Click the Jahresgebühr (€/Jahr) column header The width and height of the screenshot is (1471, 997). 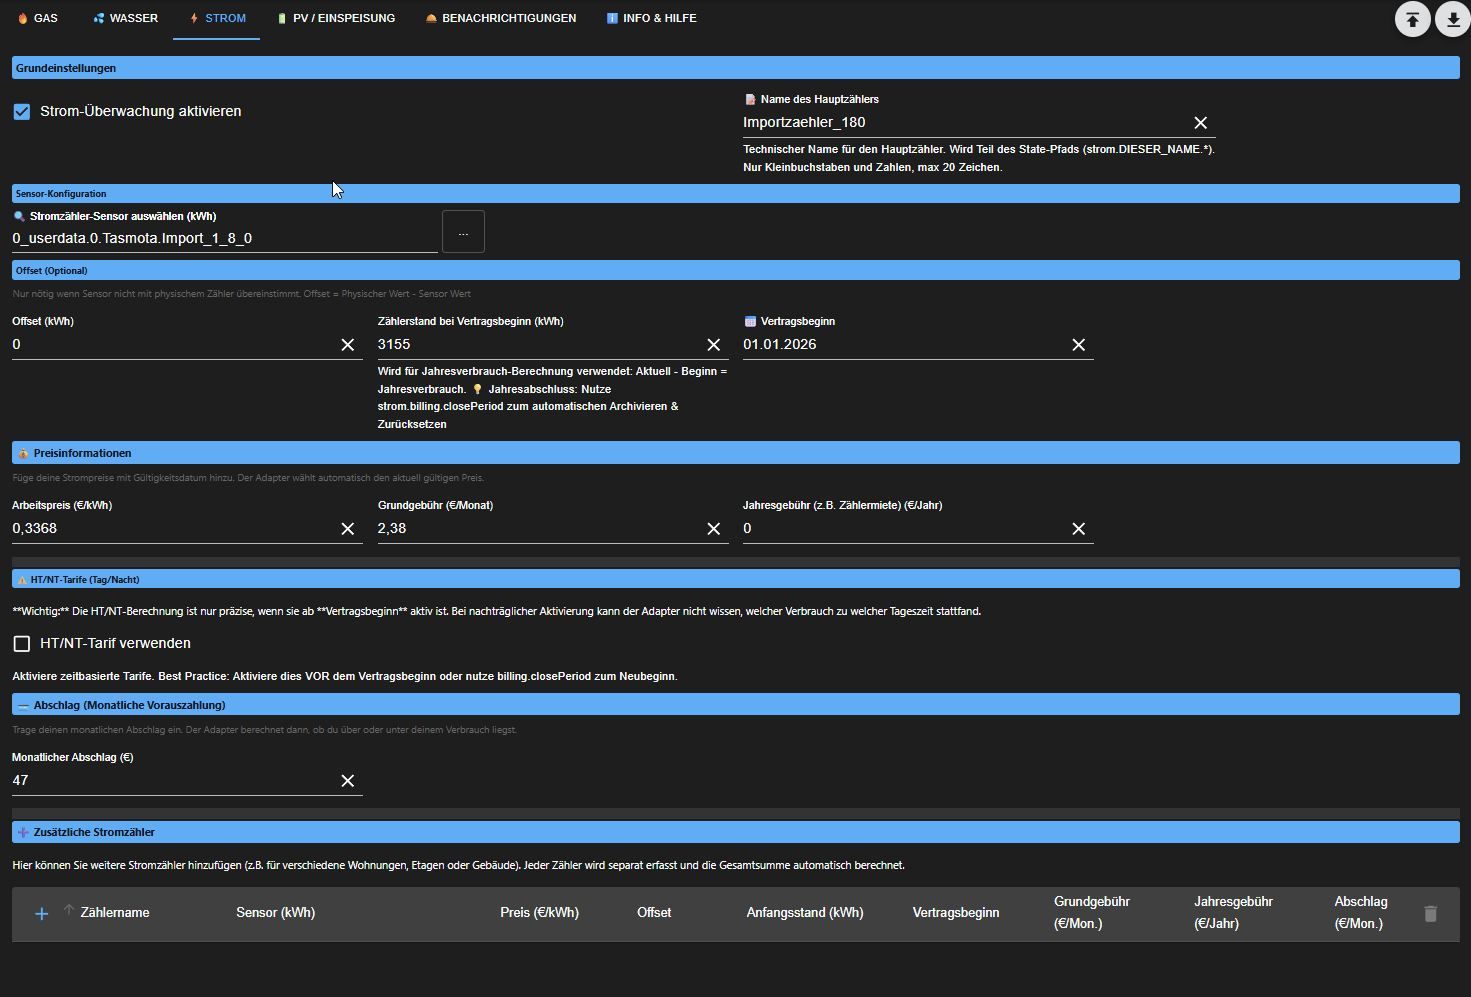(x=1233, y=913)
